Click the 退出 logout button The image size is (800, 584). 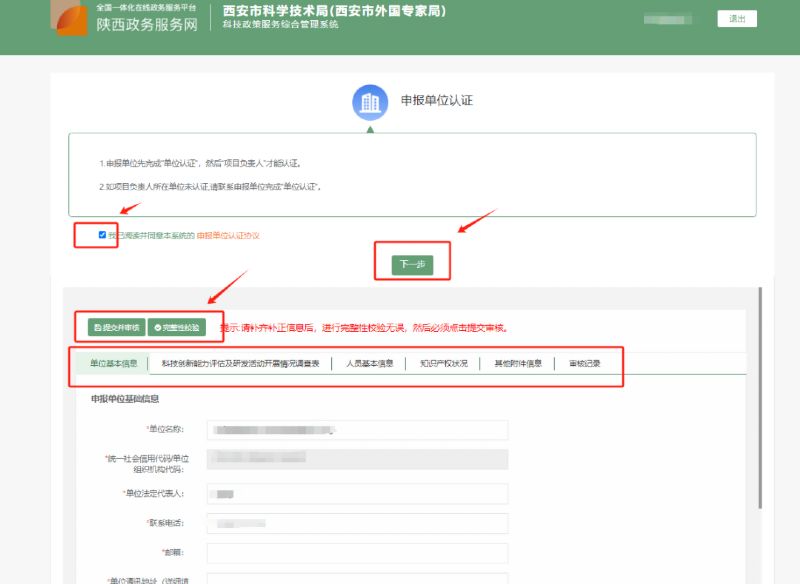point(737,19)
